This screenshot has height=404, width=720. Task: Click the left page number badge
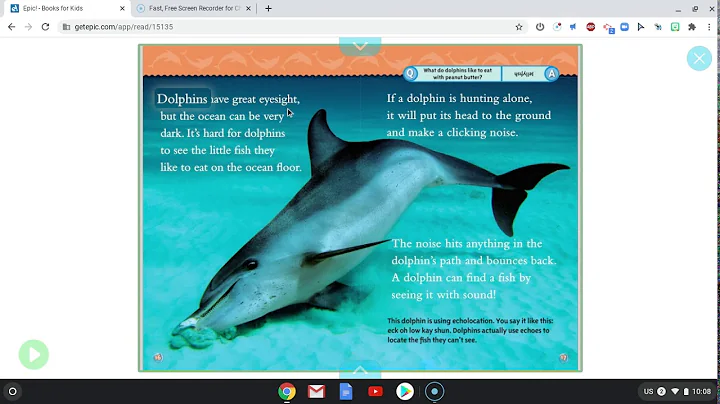pos(158,358)
